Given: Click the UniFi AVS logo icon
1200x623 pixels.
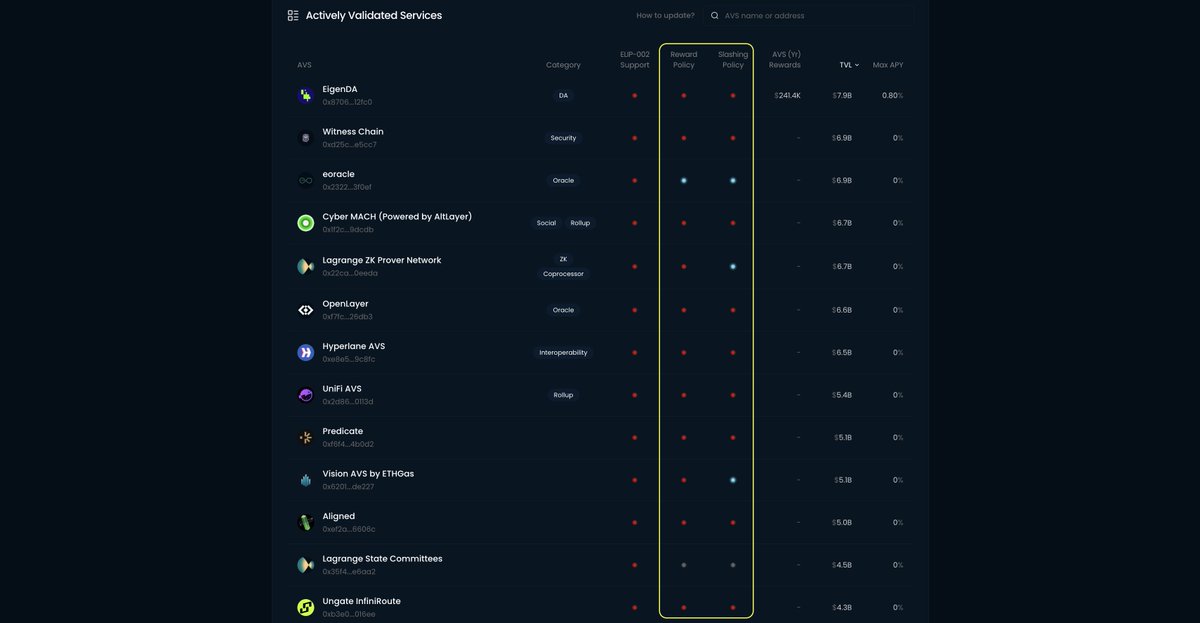Looking at the screenshot, I should coord(306,395).
